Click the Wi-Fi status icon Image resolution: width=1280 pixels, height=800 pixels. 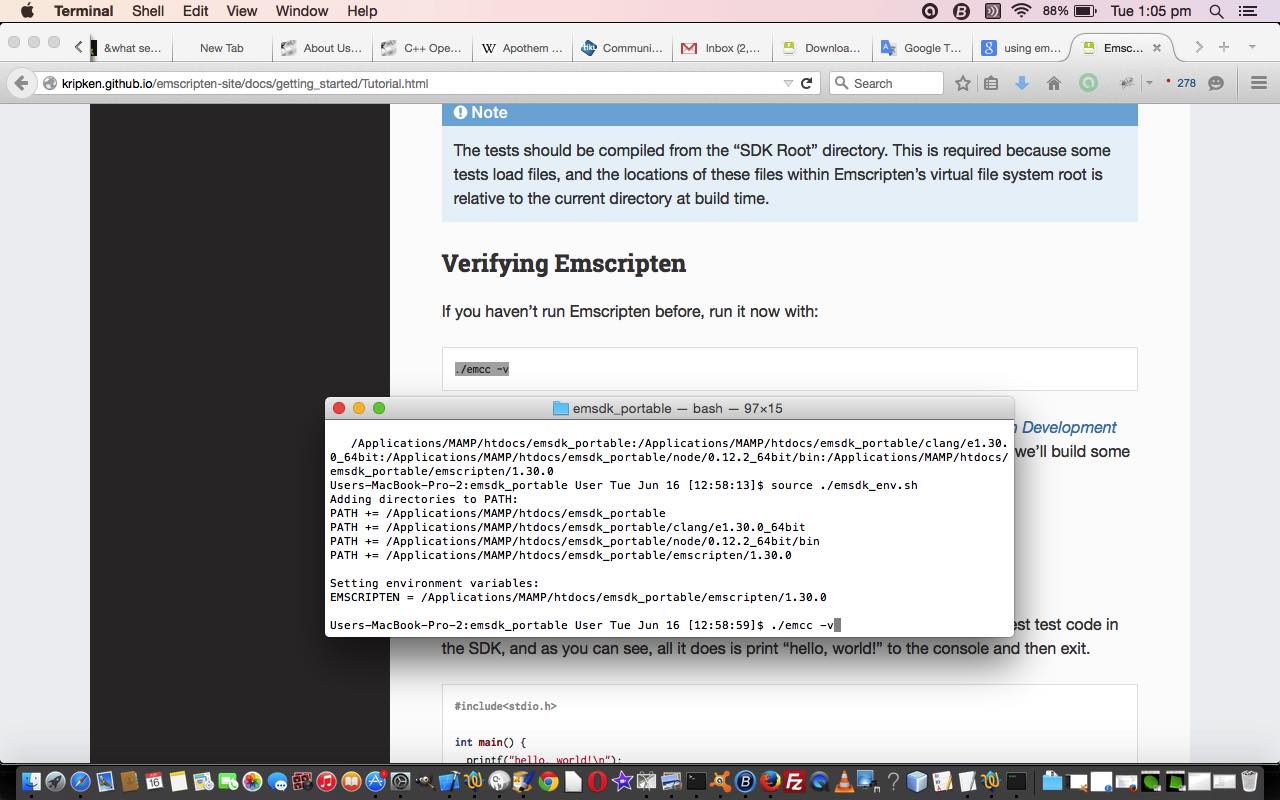tap(1021, 11)
